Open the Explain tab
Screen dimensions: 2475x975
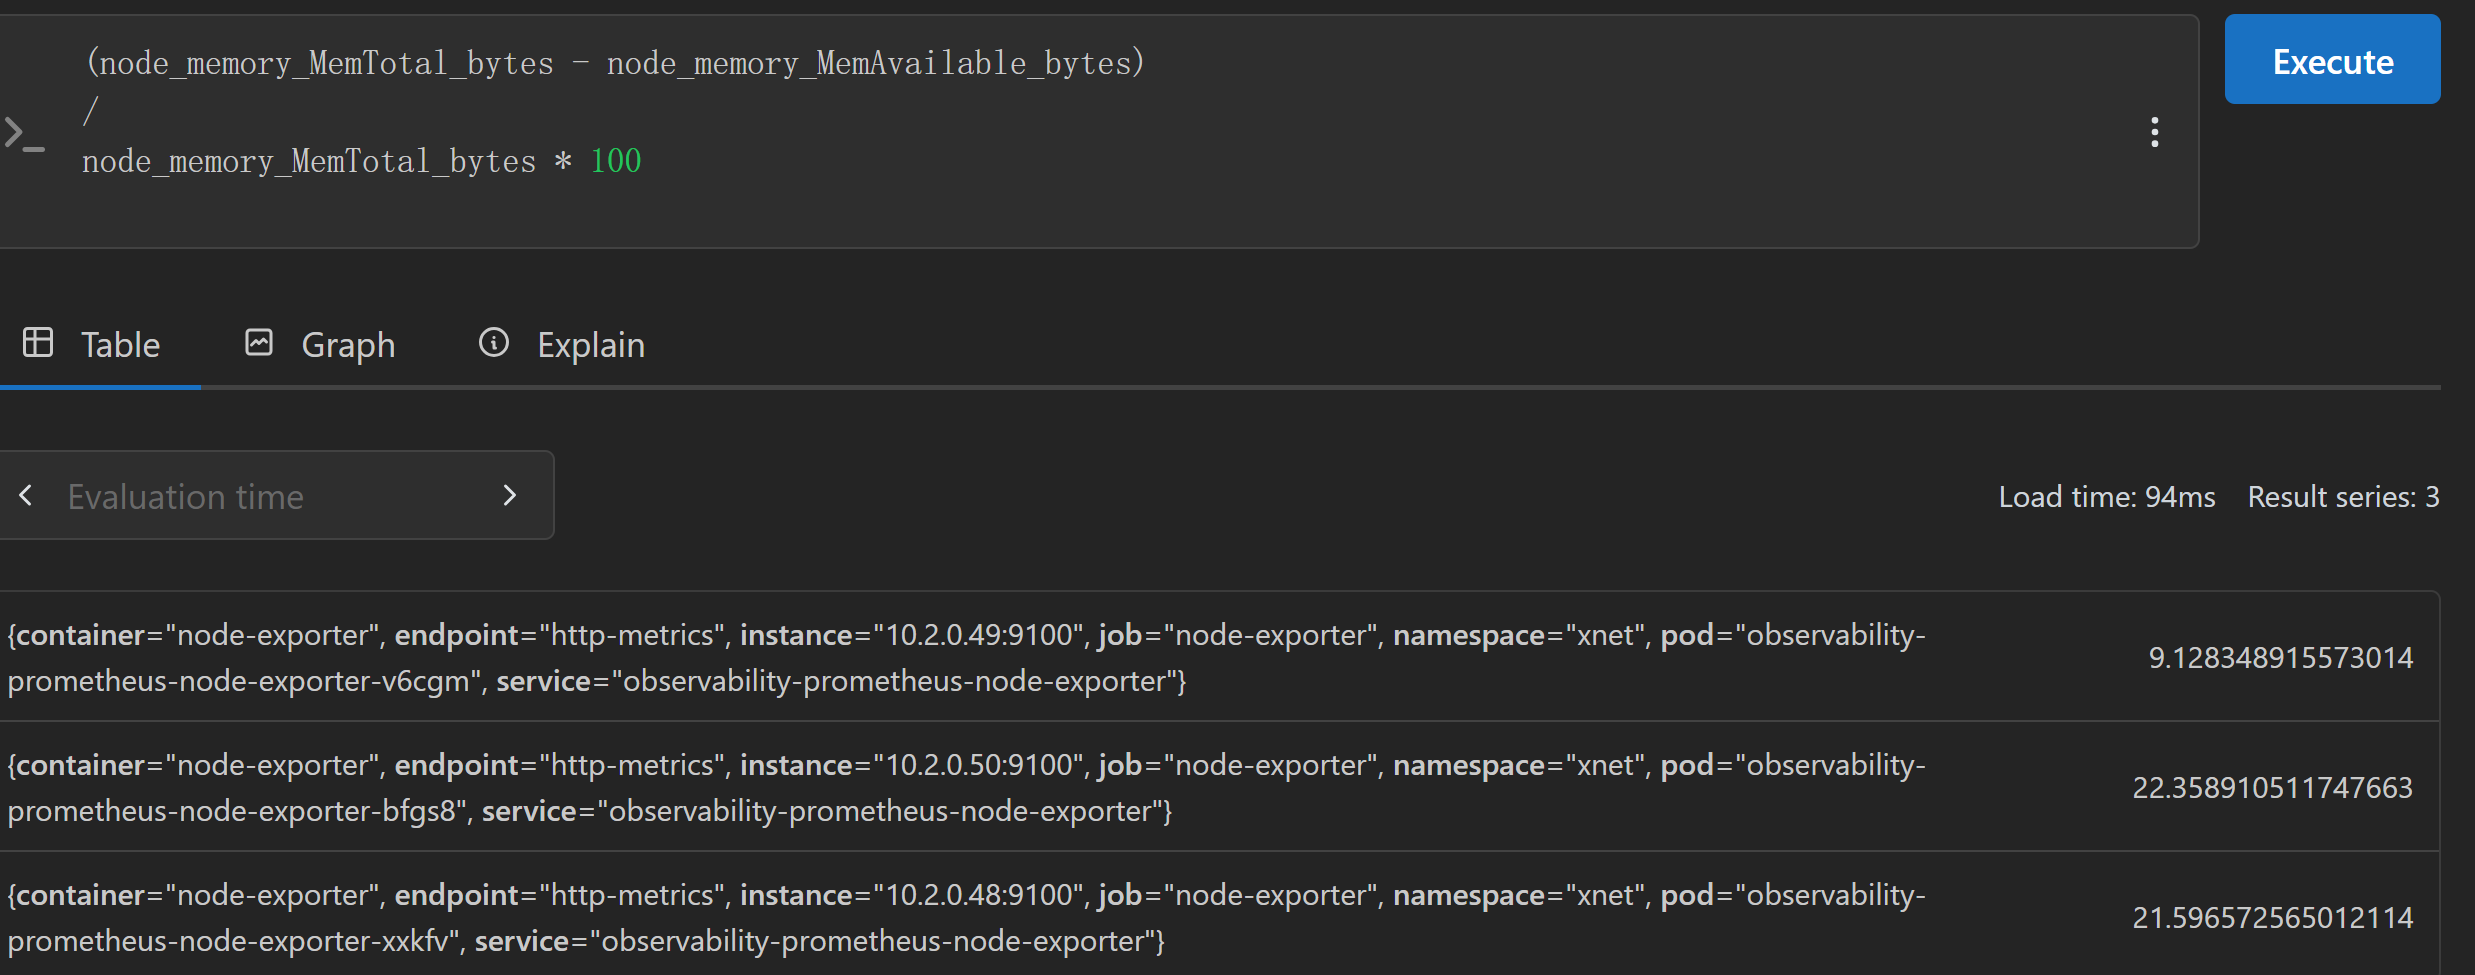562,345
